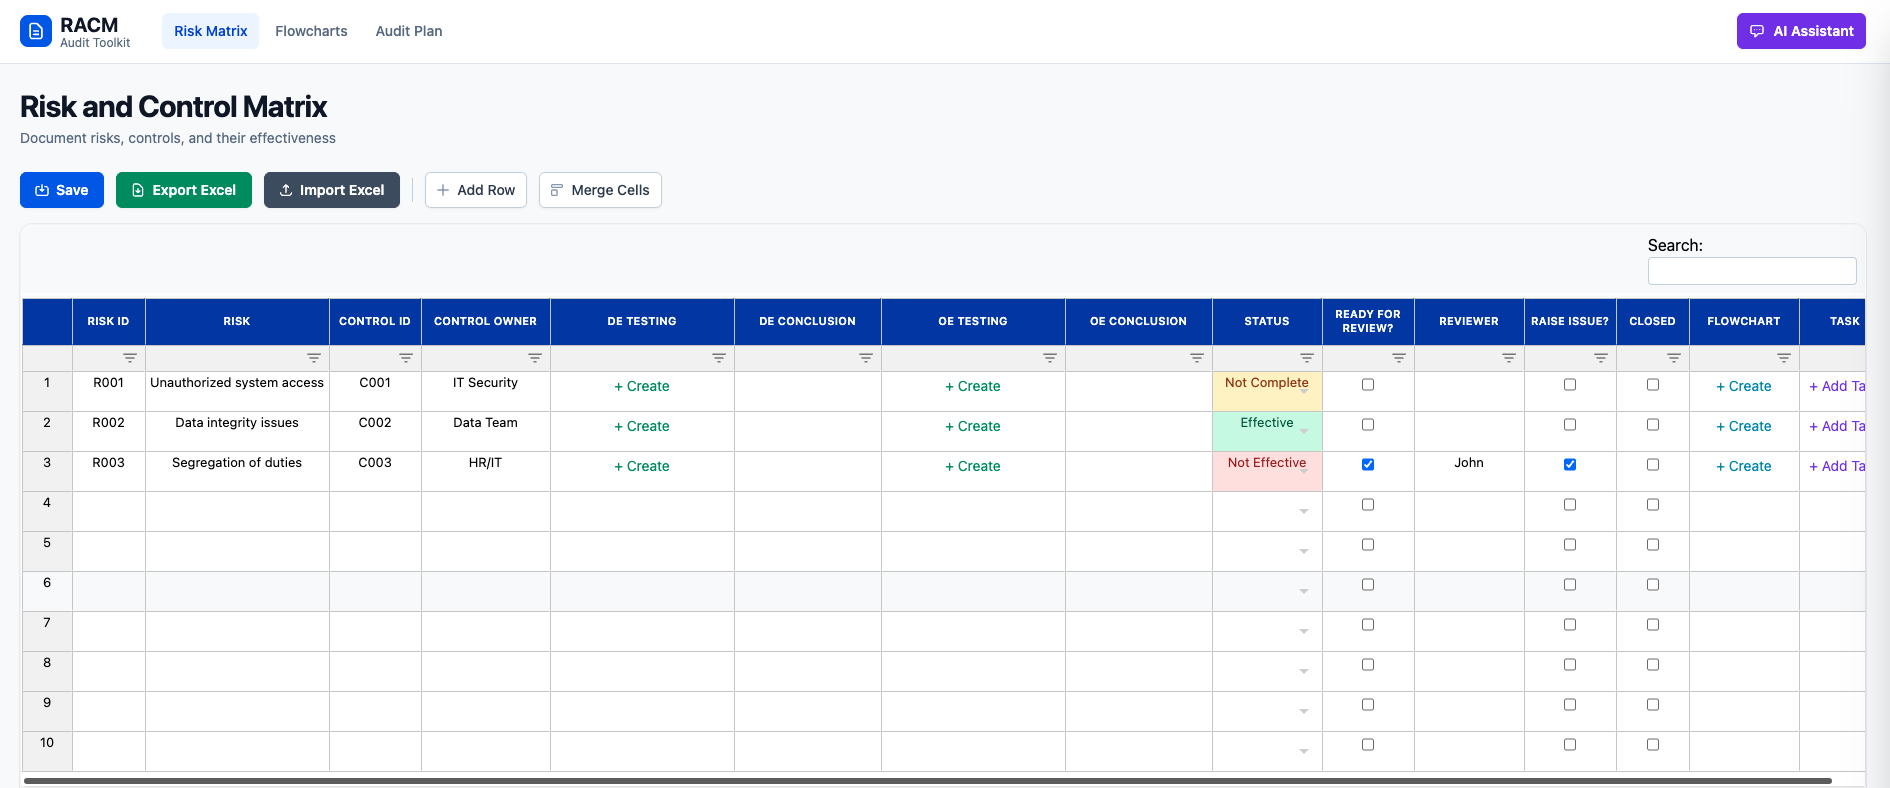This screenshot has width=1890, height=788.
Task: Click the filter icon under Reviewer column
Action: pyautogui.click(x=1509, y=358)
